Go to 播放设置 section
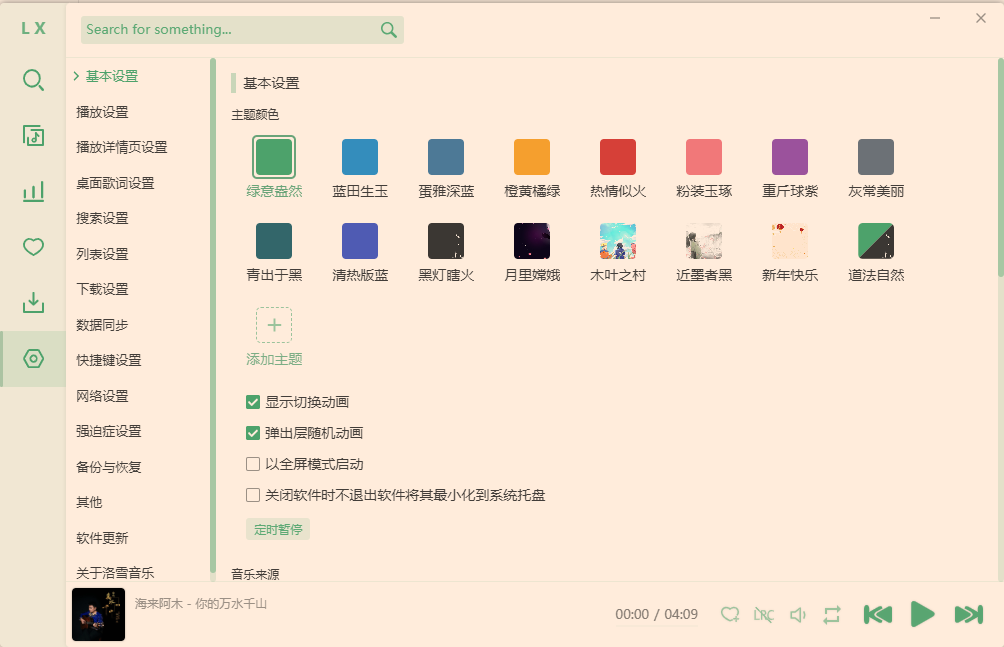Image resolution: width=1004 pixels, height=647 pixels. (x=102, y=112)
